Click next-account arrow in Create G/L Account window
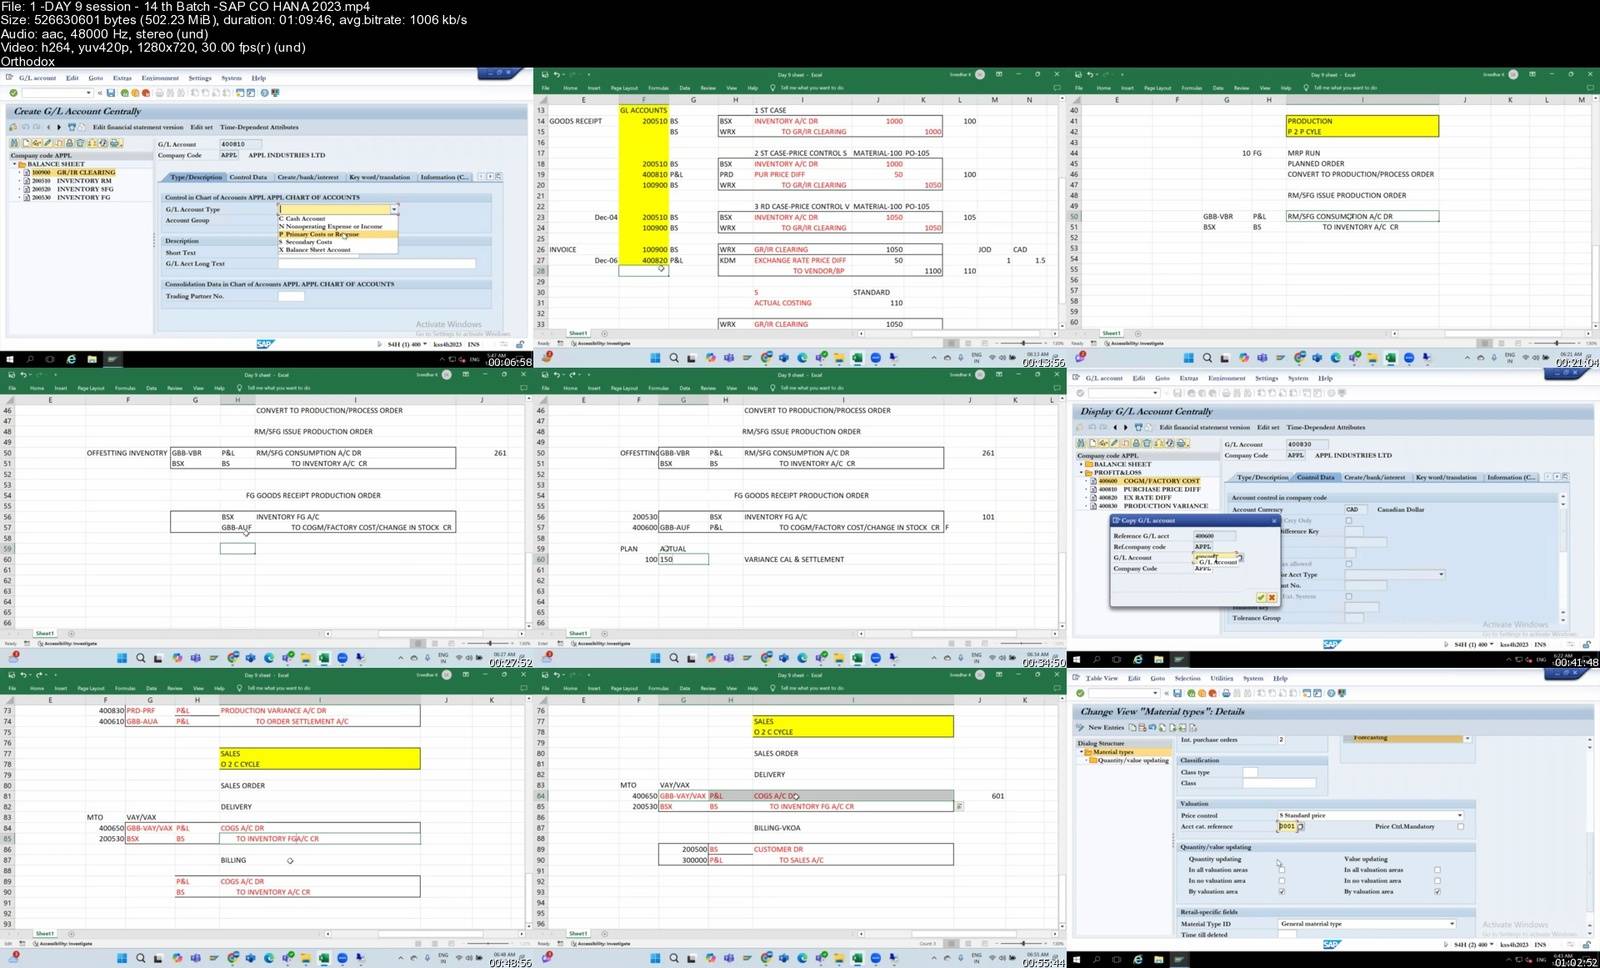The height and width of the screenshot is (968, 1600). click(59, 127)
